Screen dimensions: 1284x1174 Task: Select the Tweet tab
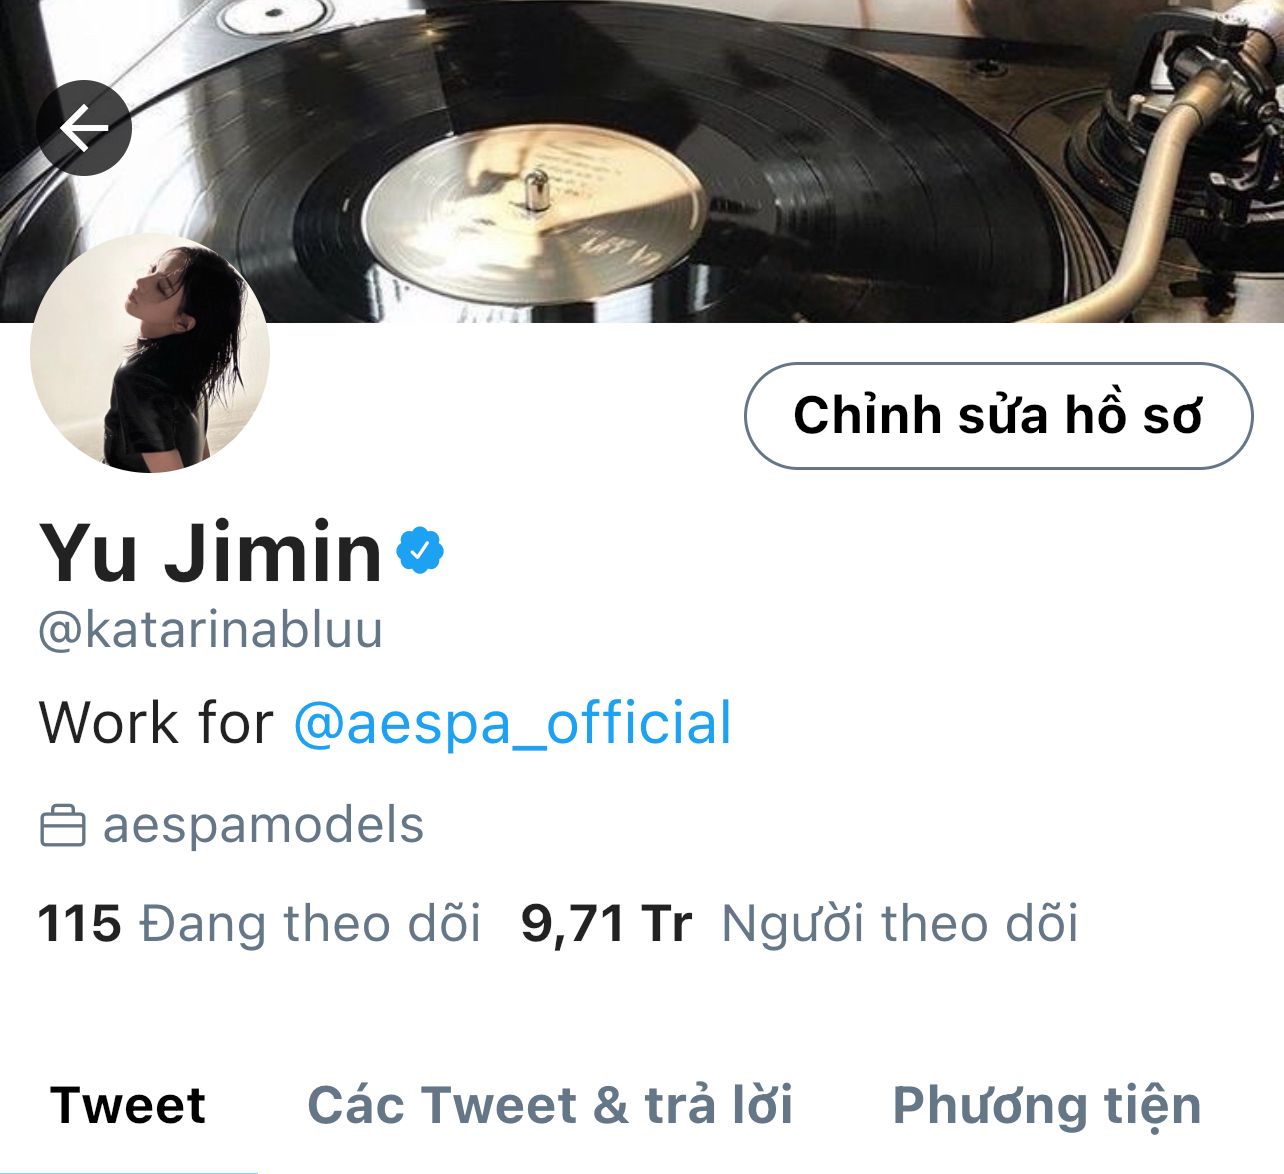coord(128,1105)
